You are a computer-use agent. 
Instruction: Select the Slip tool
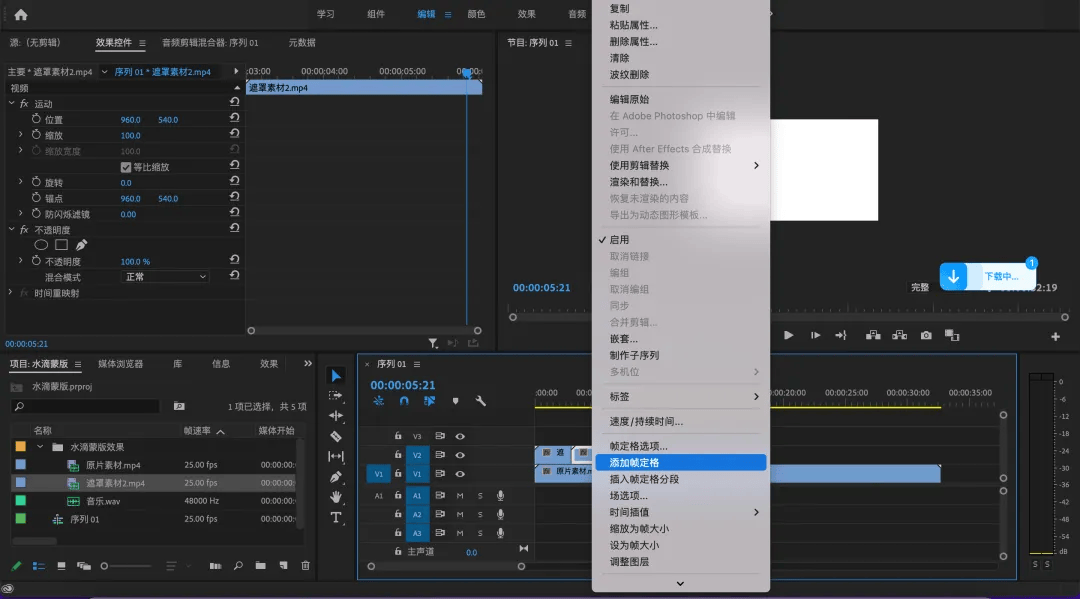click(335, 456)
